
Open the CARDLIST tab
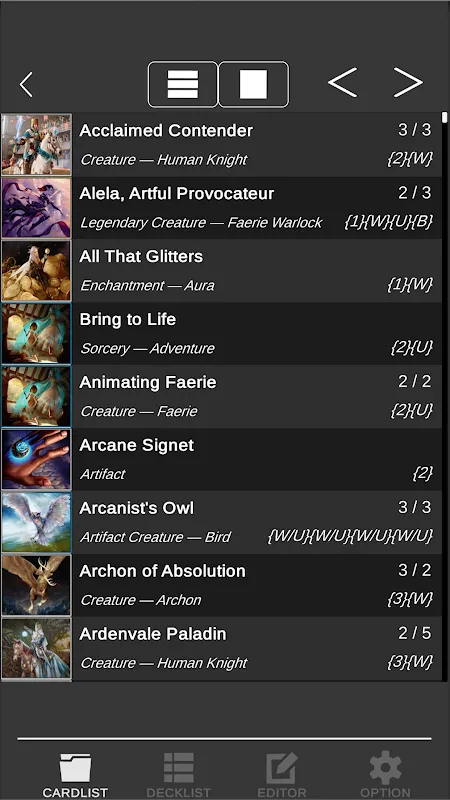(75, 774)
